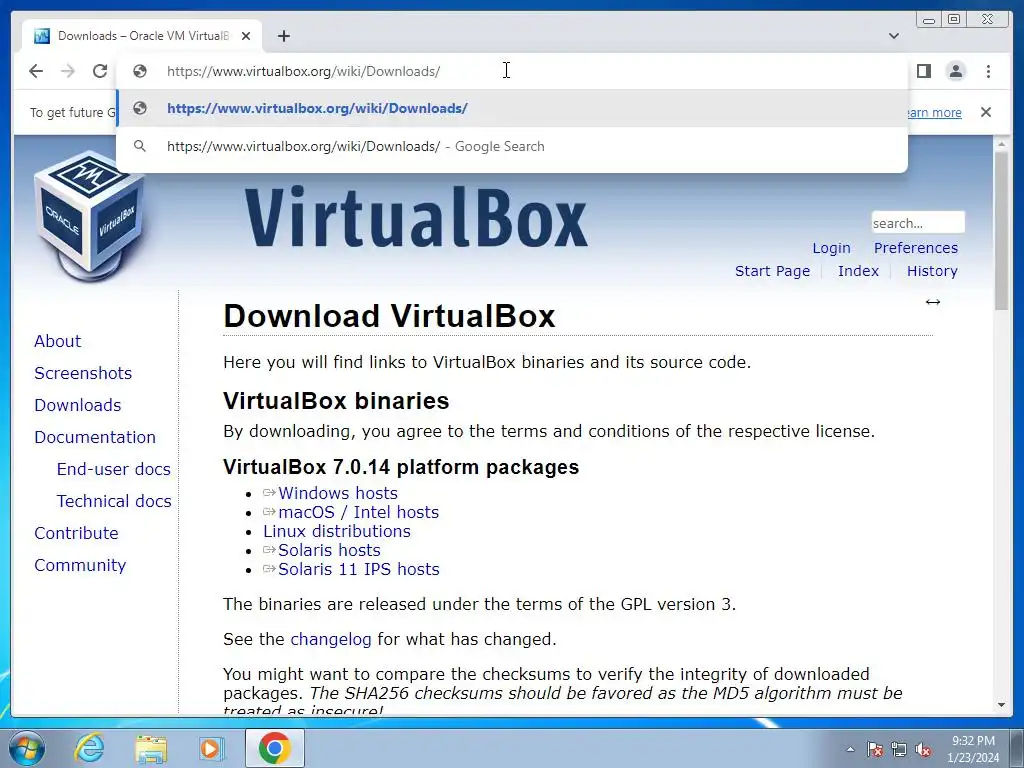Click the scrollbar down arrow
Viewport: 1024px width, 768px height.
click(x=1002, y=705)
